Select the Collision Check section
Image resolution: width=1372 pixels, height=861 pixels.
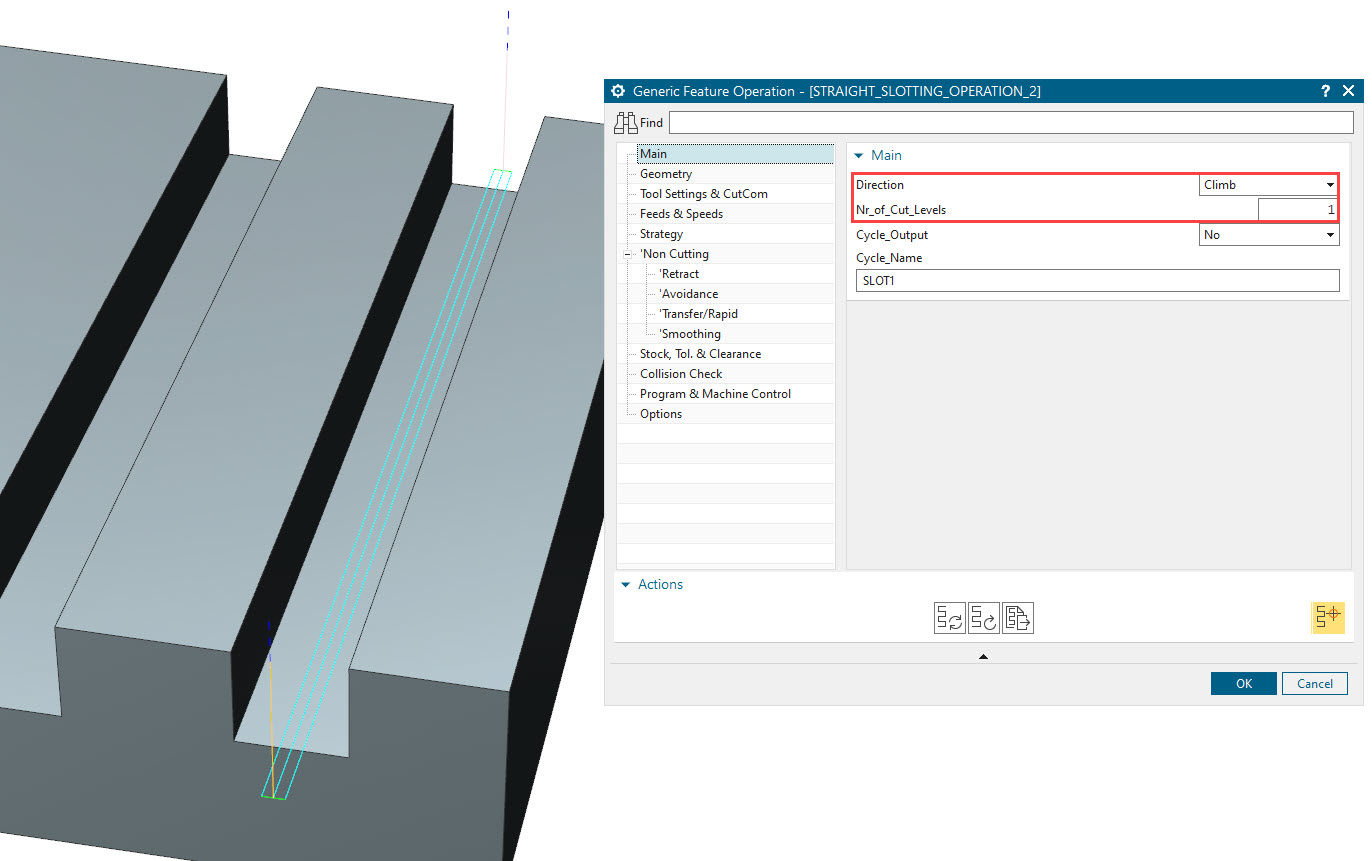coord(681,373)
